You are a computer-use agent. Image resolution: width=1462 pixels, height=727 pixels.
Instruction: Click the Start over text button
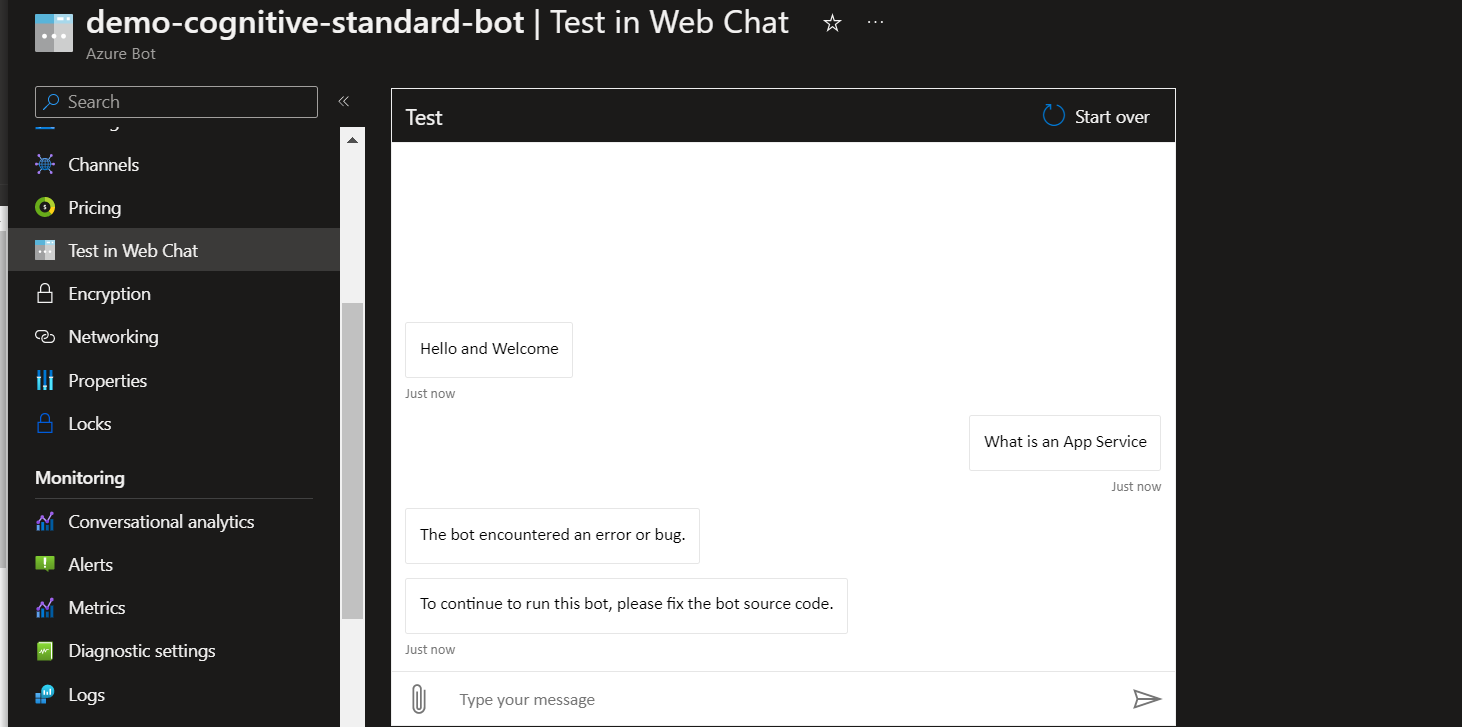[x=1112, y=117]
